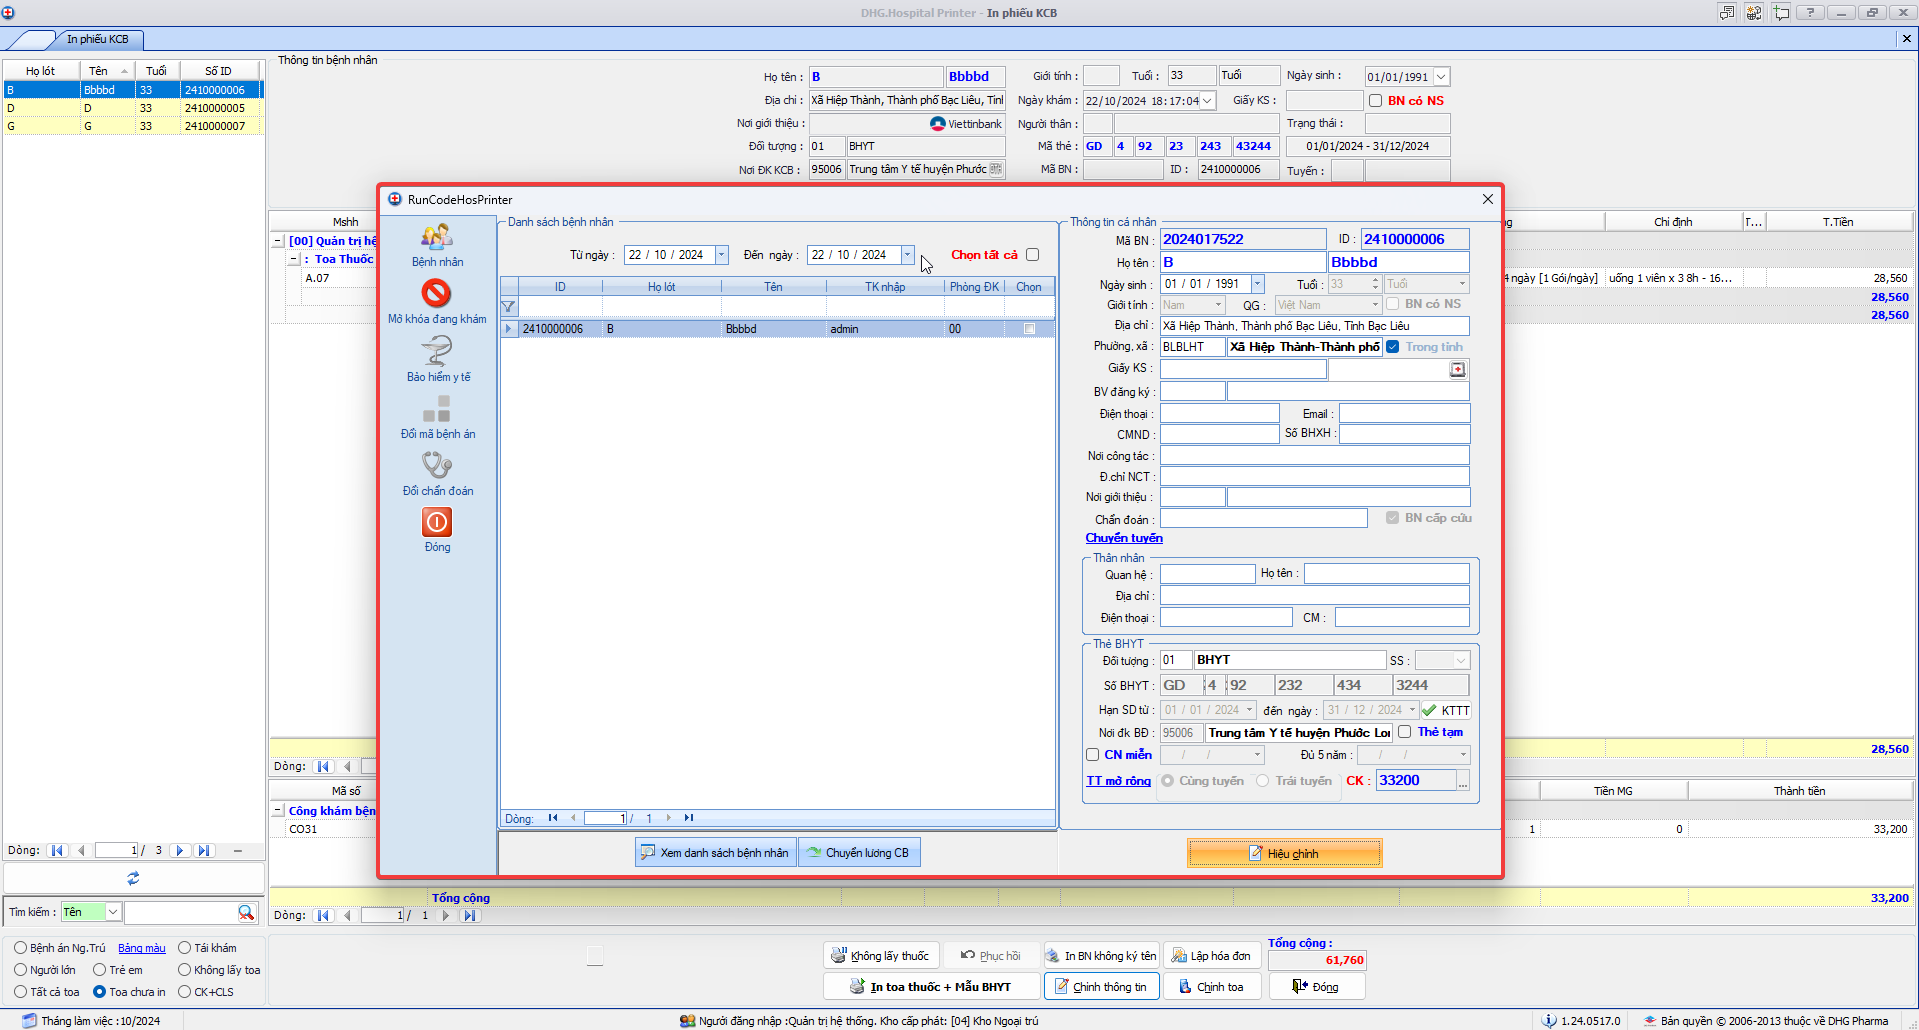Click the Mở khóa đang khám unlock icon

click(436, 293)
